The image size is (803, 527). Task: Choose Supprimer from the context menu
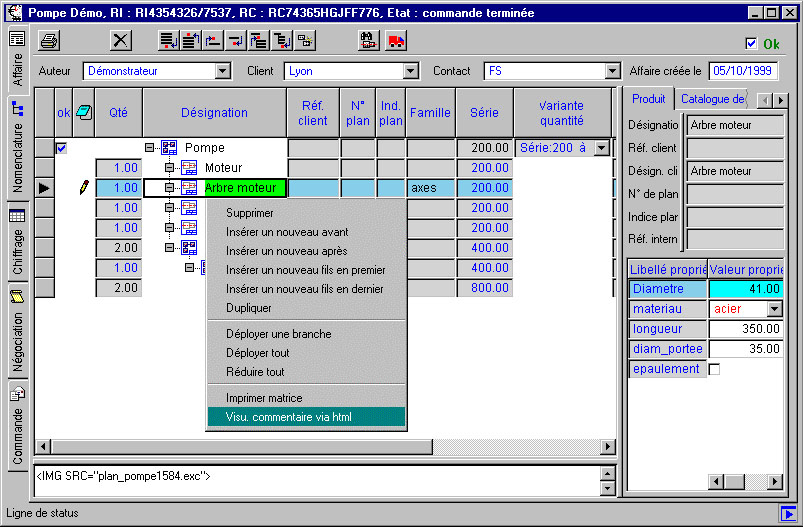249,213
